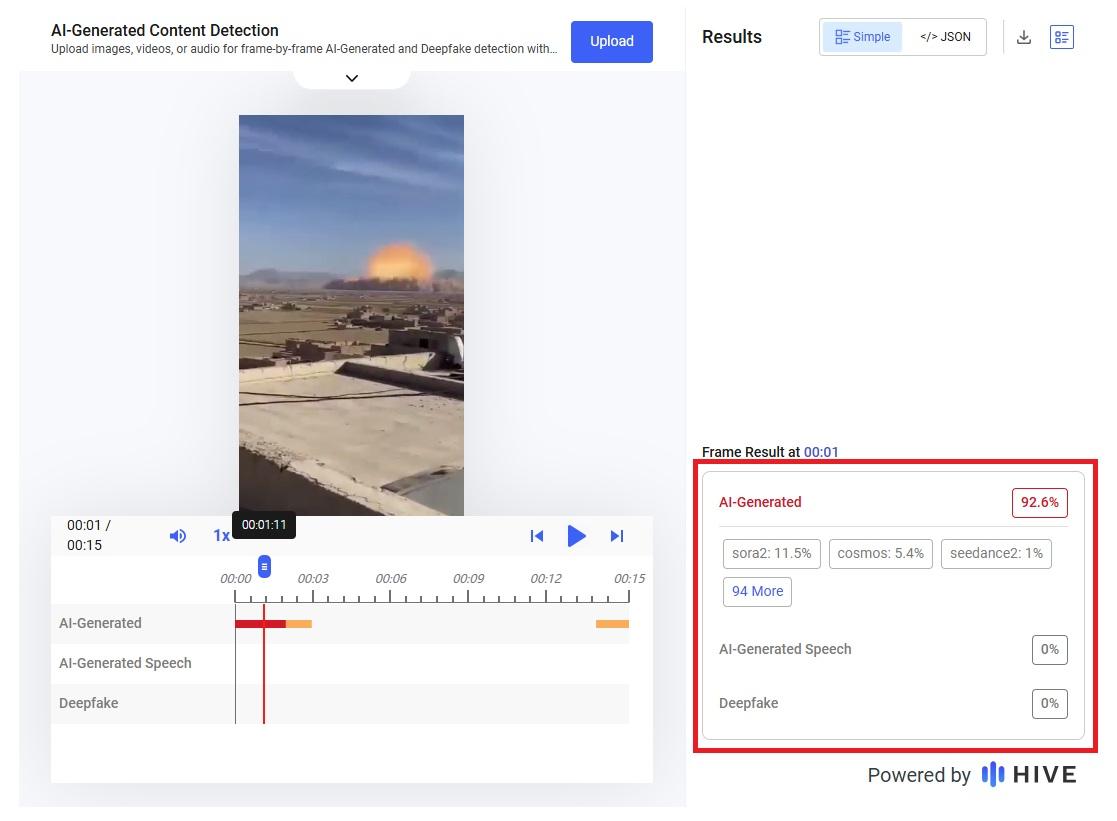Click the video preview frame
1117x821 pixels.
(x=351, y=315)
